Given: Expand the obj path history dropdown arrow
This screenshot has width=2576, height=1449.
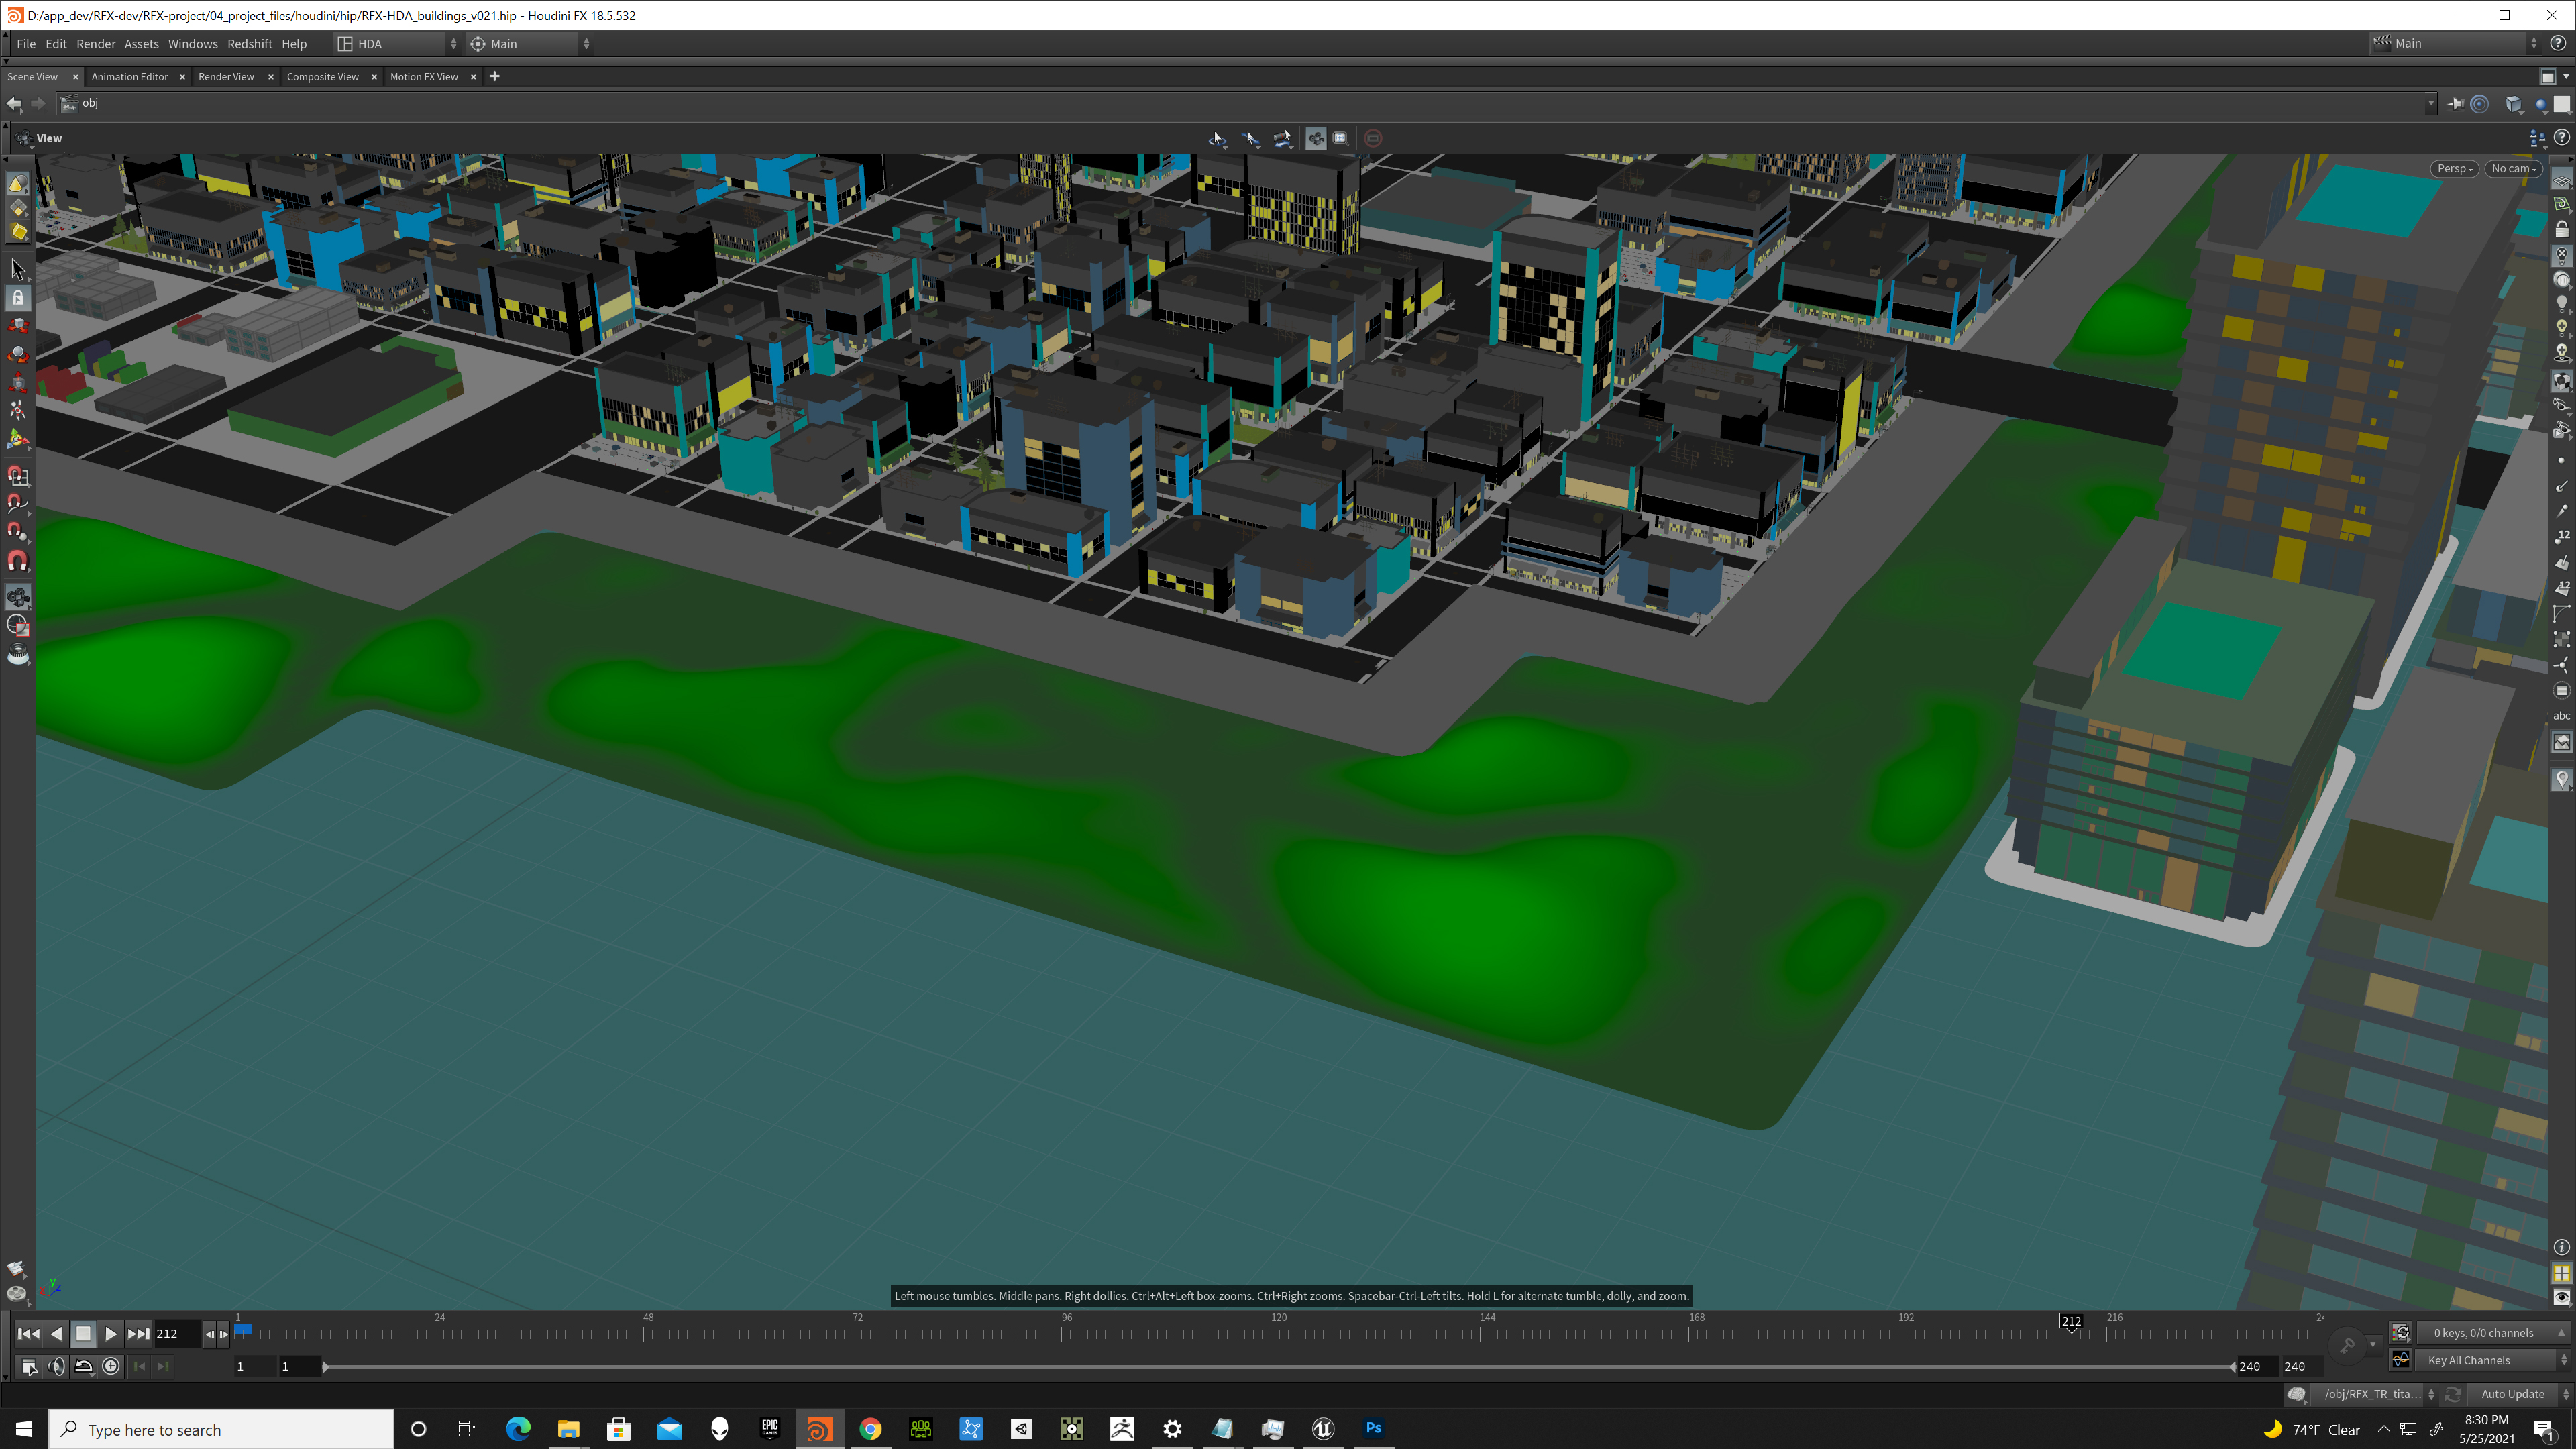Looking at the screenshot, I should [x=2431, y=103].
